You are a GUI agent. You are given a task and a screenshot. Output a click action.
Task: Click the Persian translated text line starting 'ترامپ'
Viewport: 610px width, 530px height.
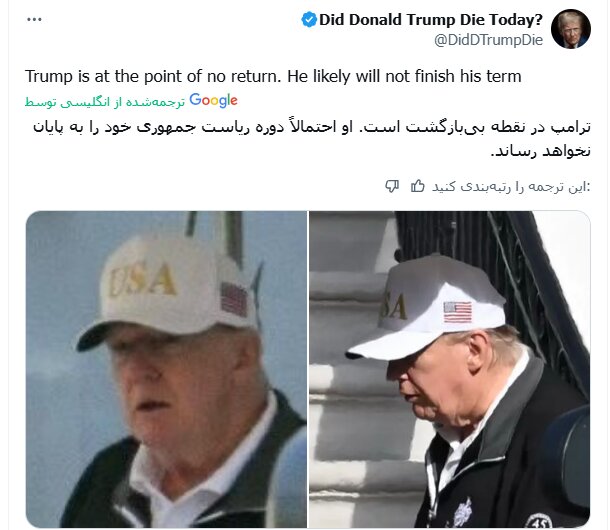click(312, 127)
